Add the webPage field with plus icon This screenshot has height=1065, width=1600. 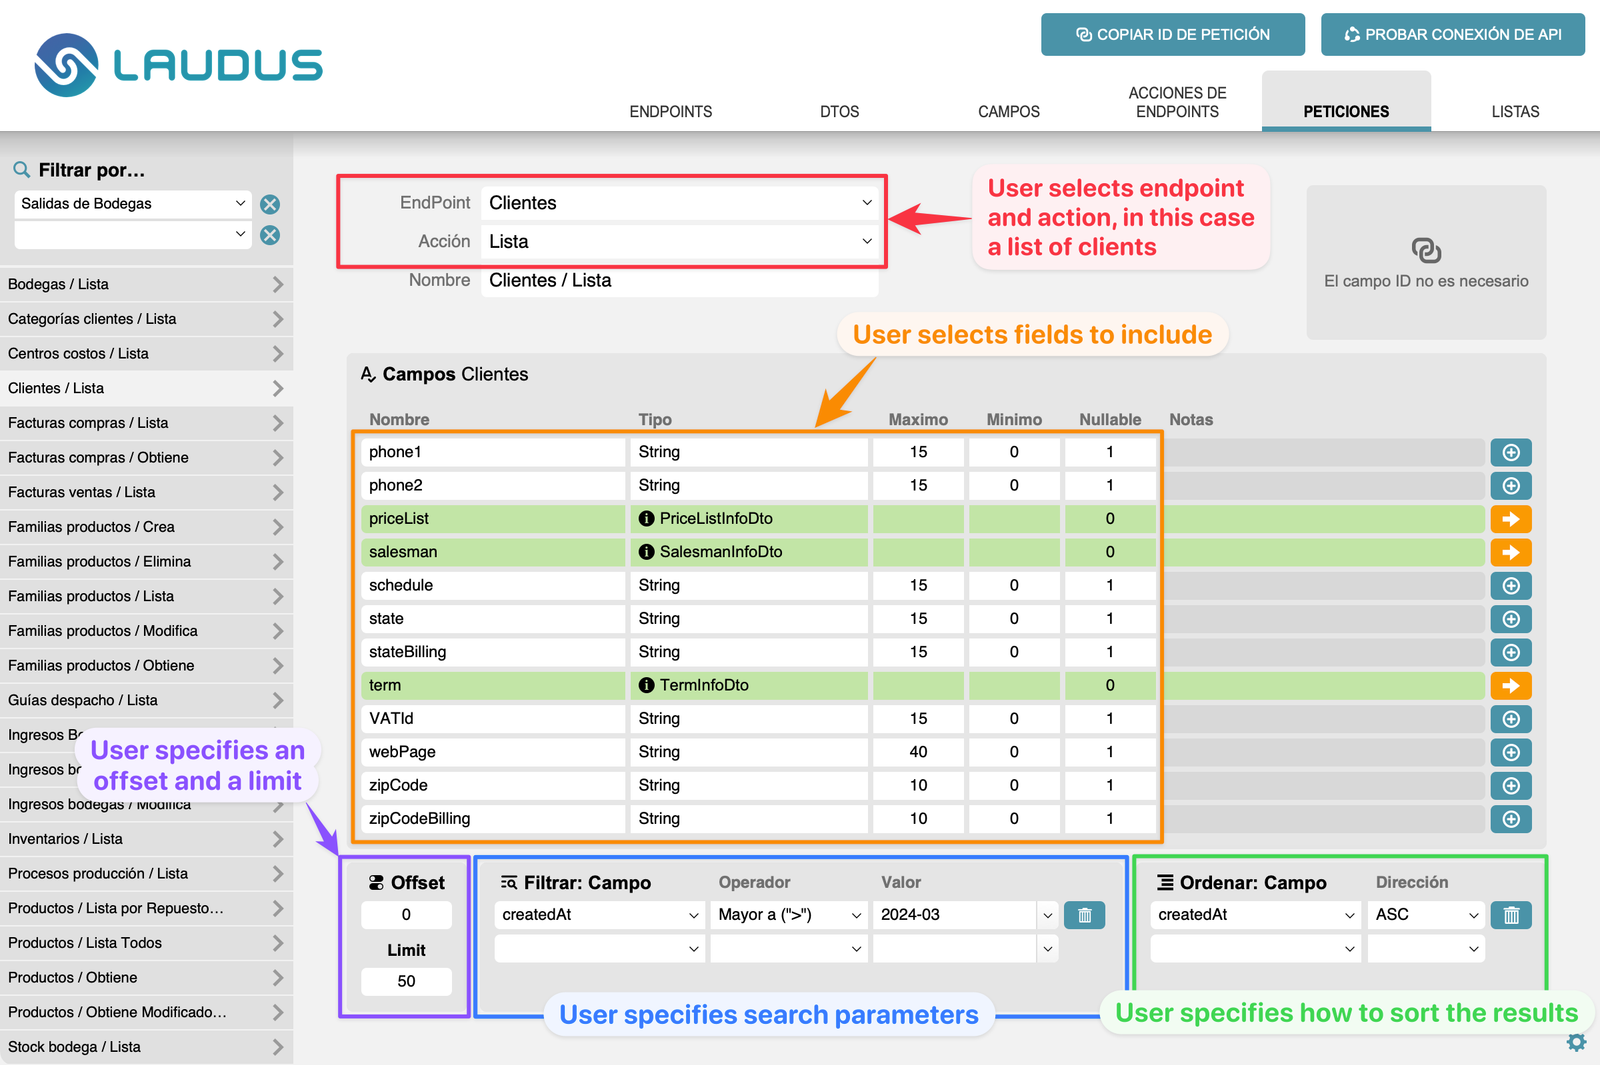point(1511,752)
